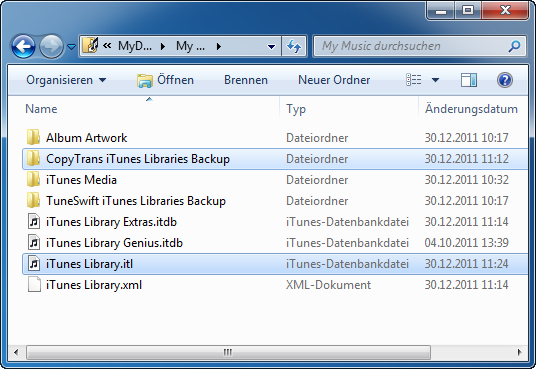Go back with the blue Back arrow
The width and height of the screenshot is (536, 369).
(x=23, y=46)
